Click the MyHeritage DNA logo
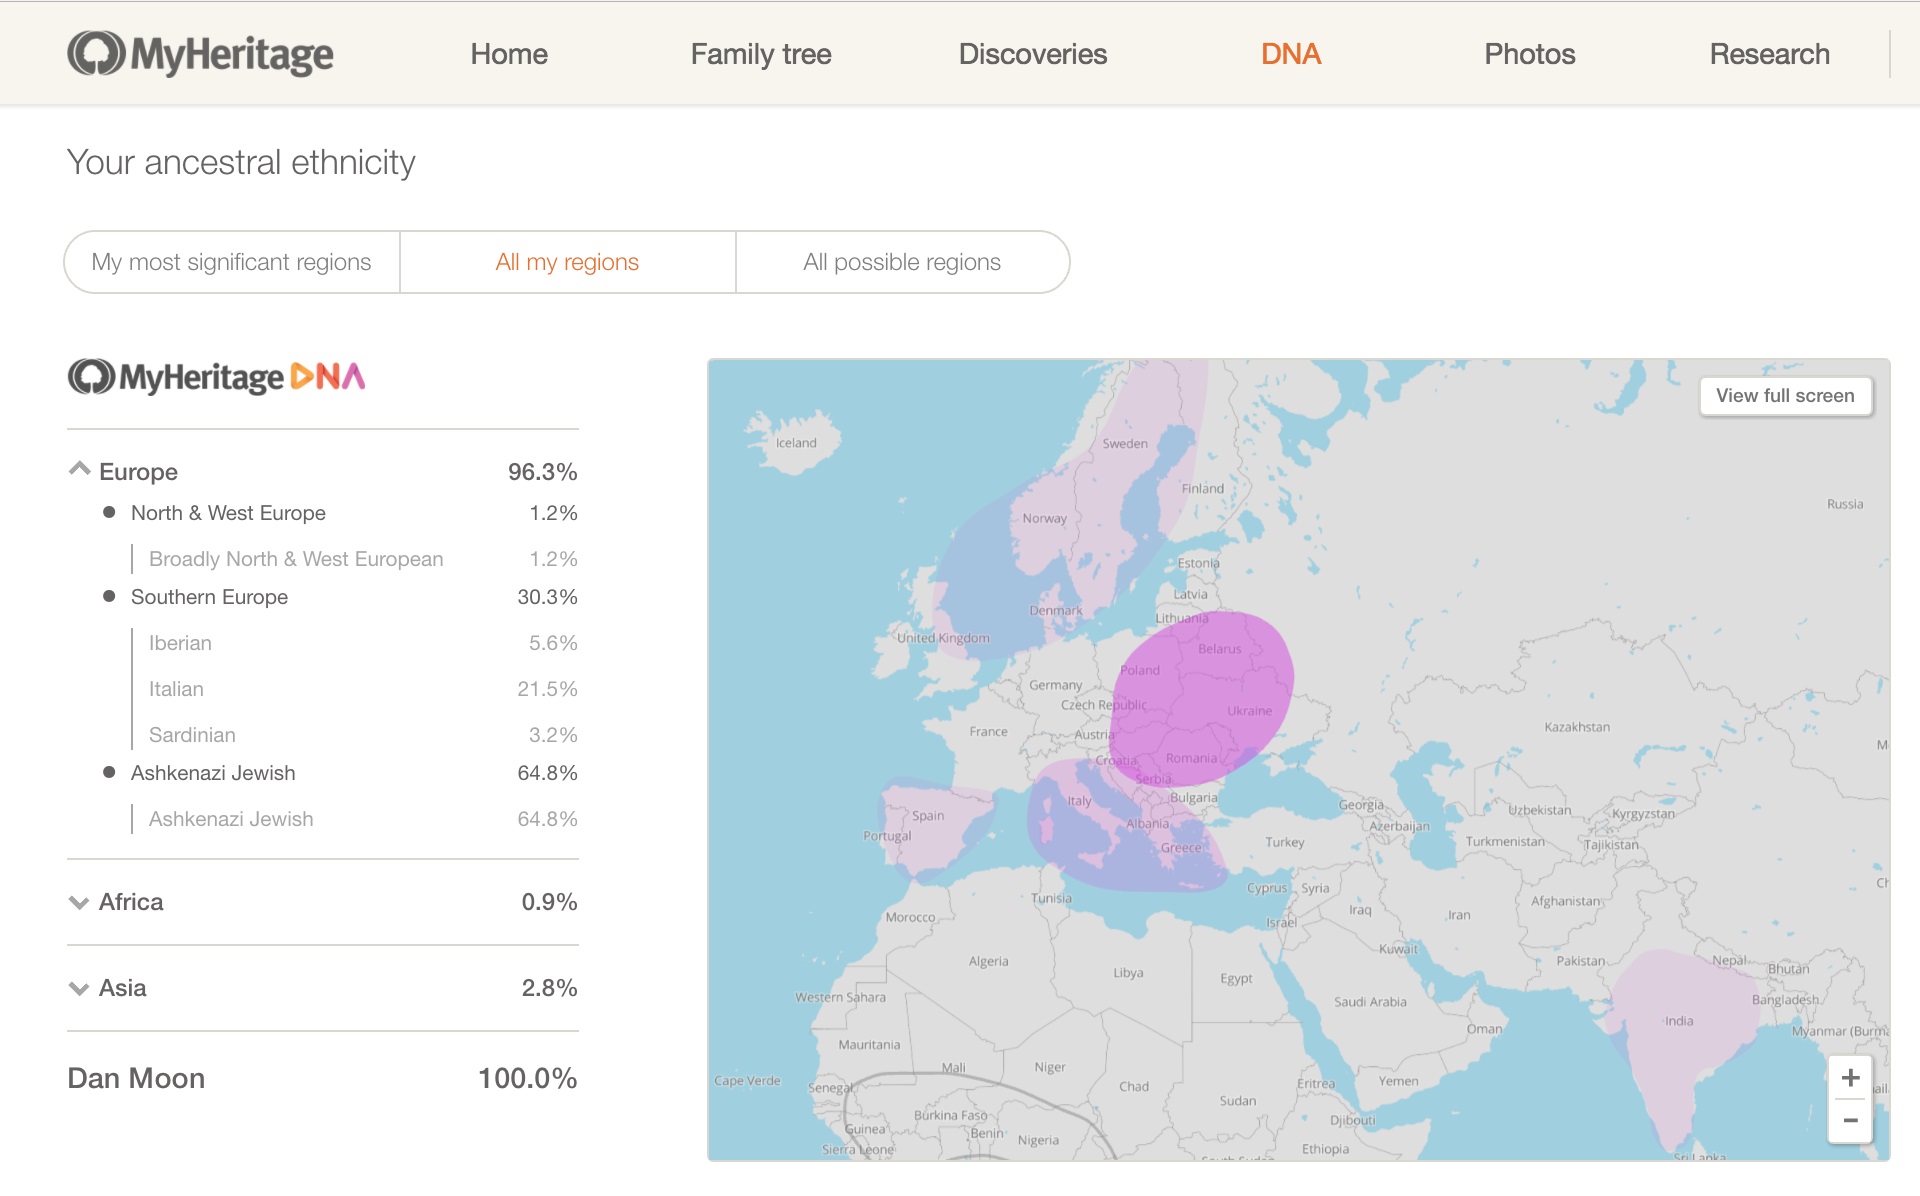The image size is (1920, 1196). [x=216, y=377]
